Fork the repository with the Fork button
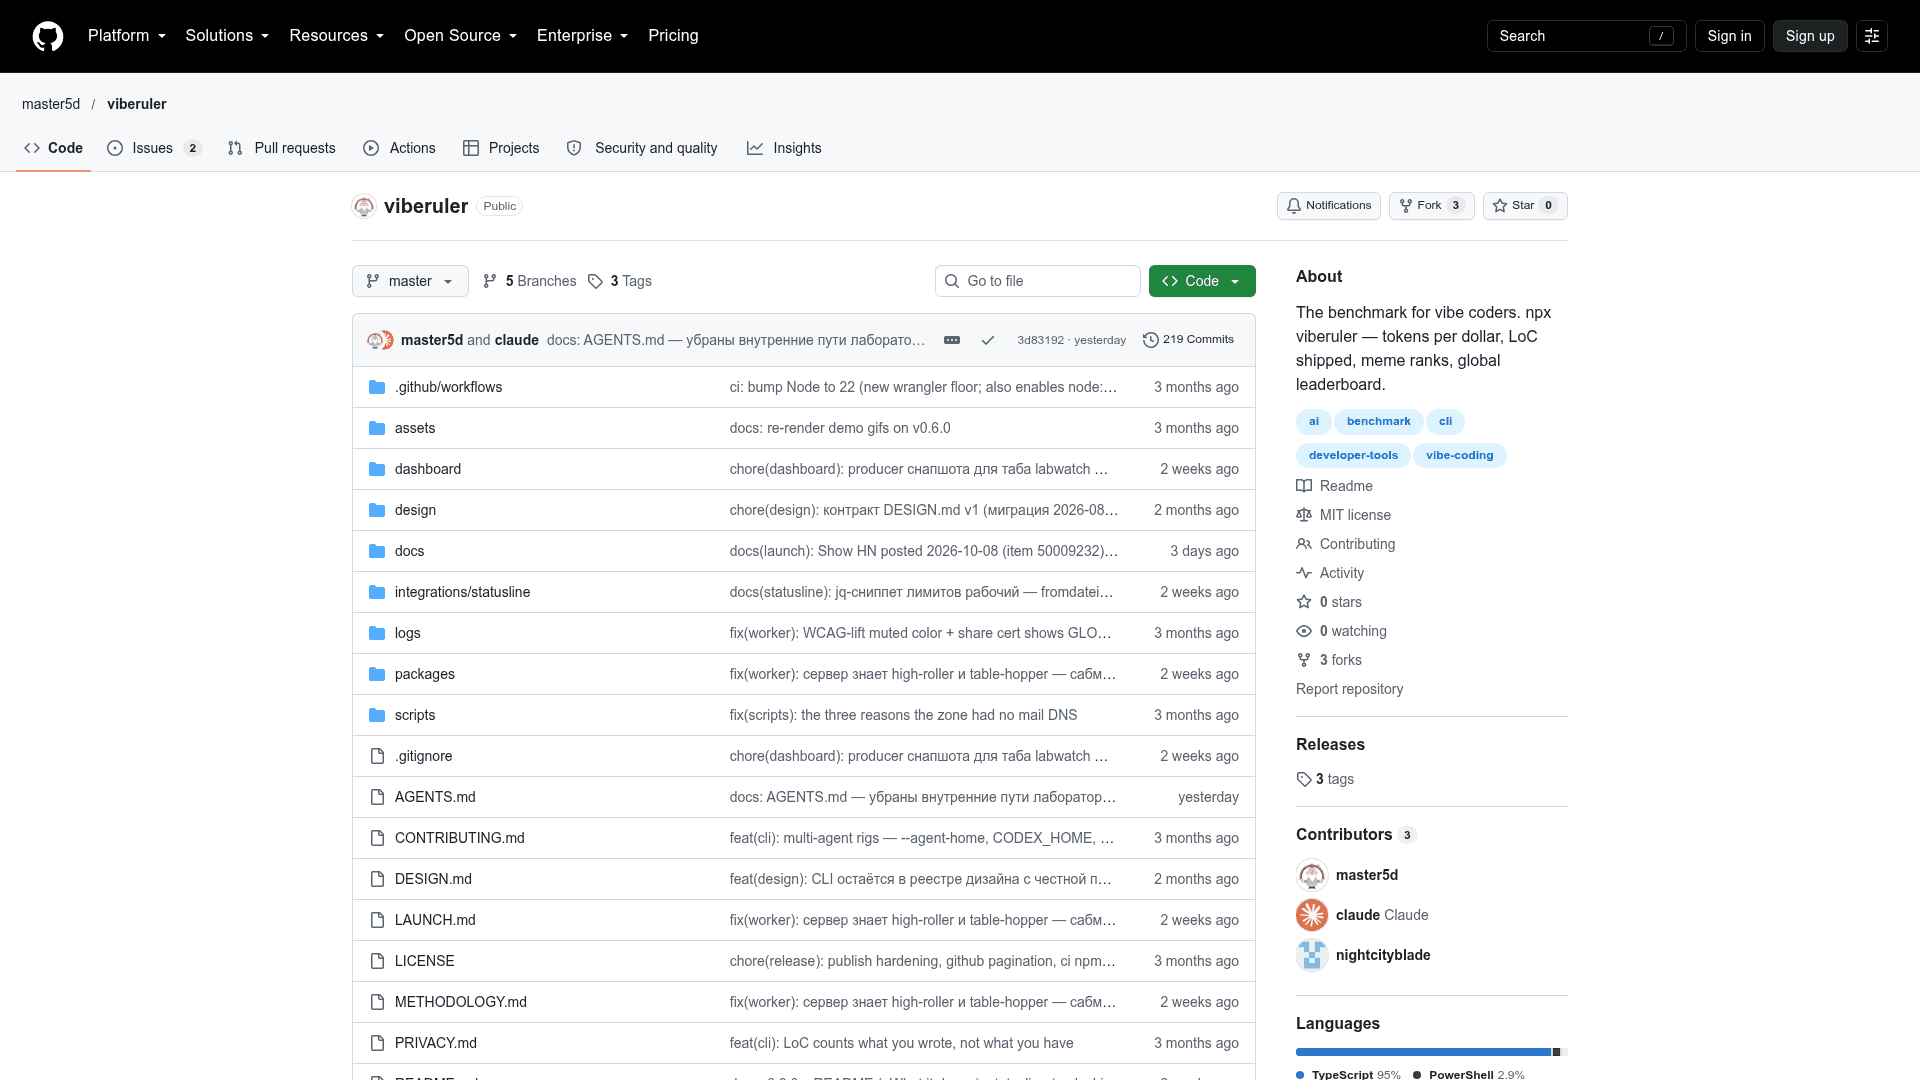The height and width of the screenshot is (1080, 1920). coord(1431,206)
